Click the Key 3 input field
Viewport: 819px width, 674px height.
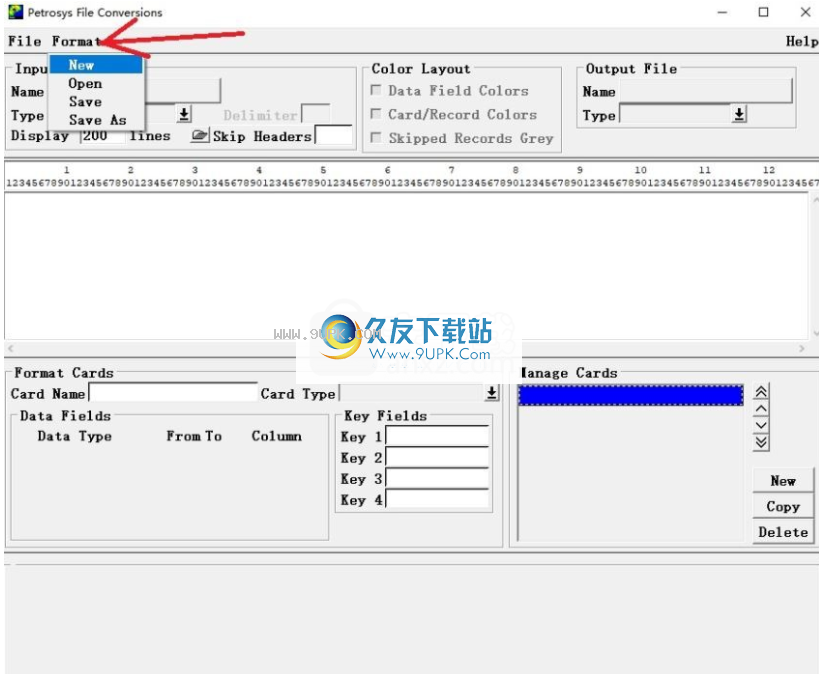coord(437,478)
